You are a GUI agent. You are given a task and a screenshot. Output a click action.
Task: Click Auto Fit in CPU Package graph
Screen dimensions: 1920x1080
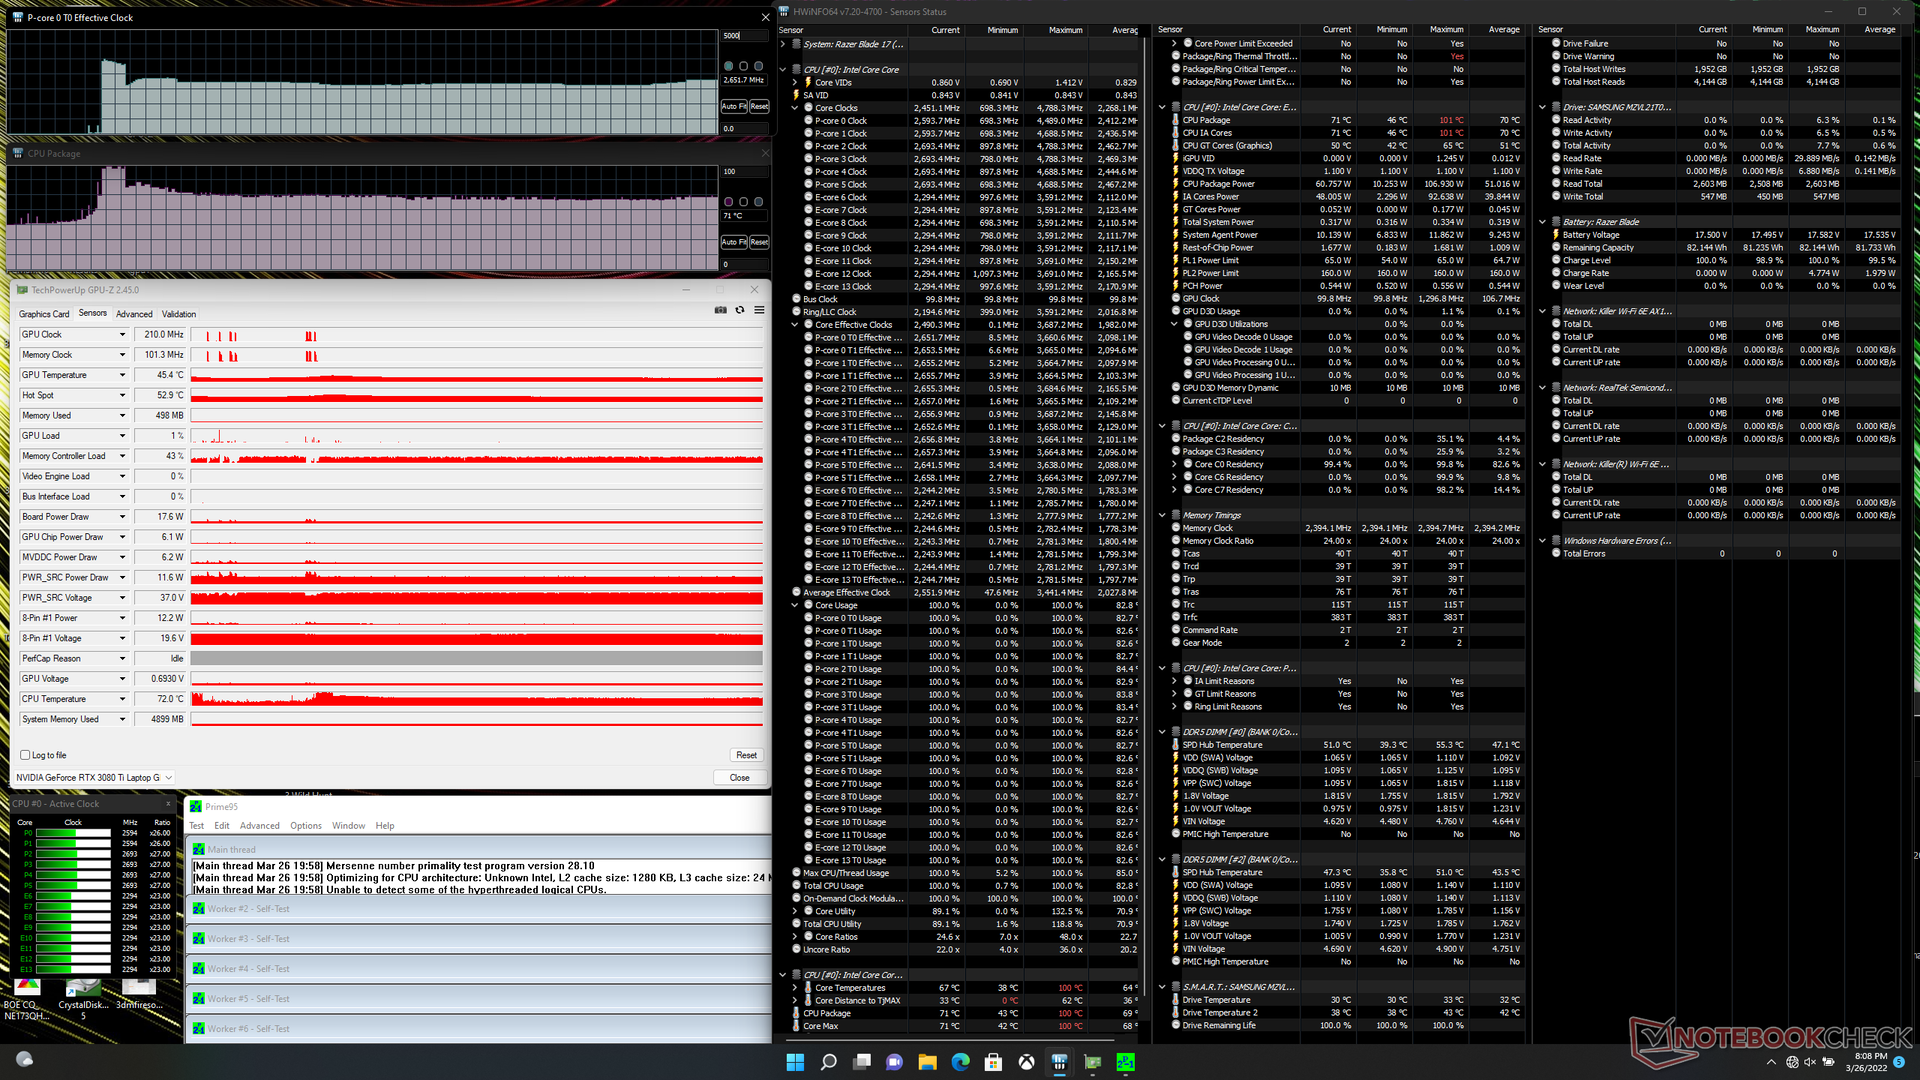(x=734, y=242)
